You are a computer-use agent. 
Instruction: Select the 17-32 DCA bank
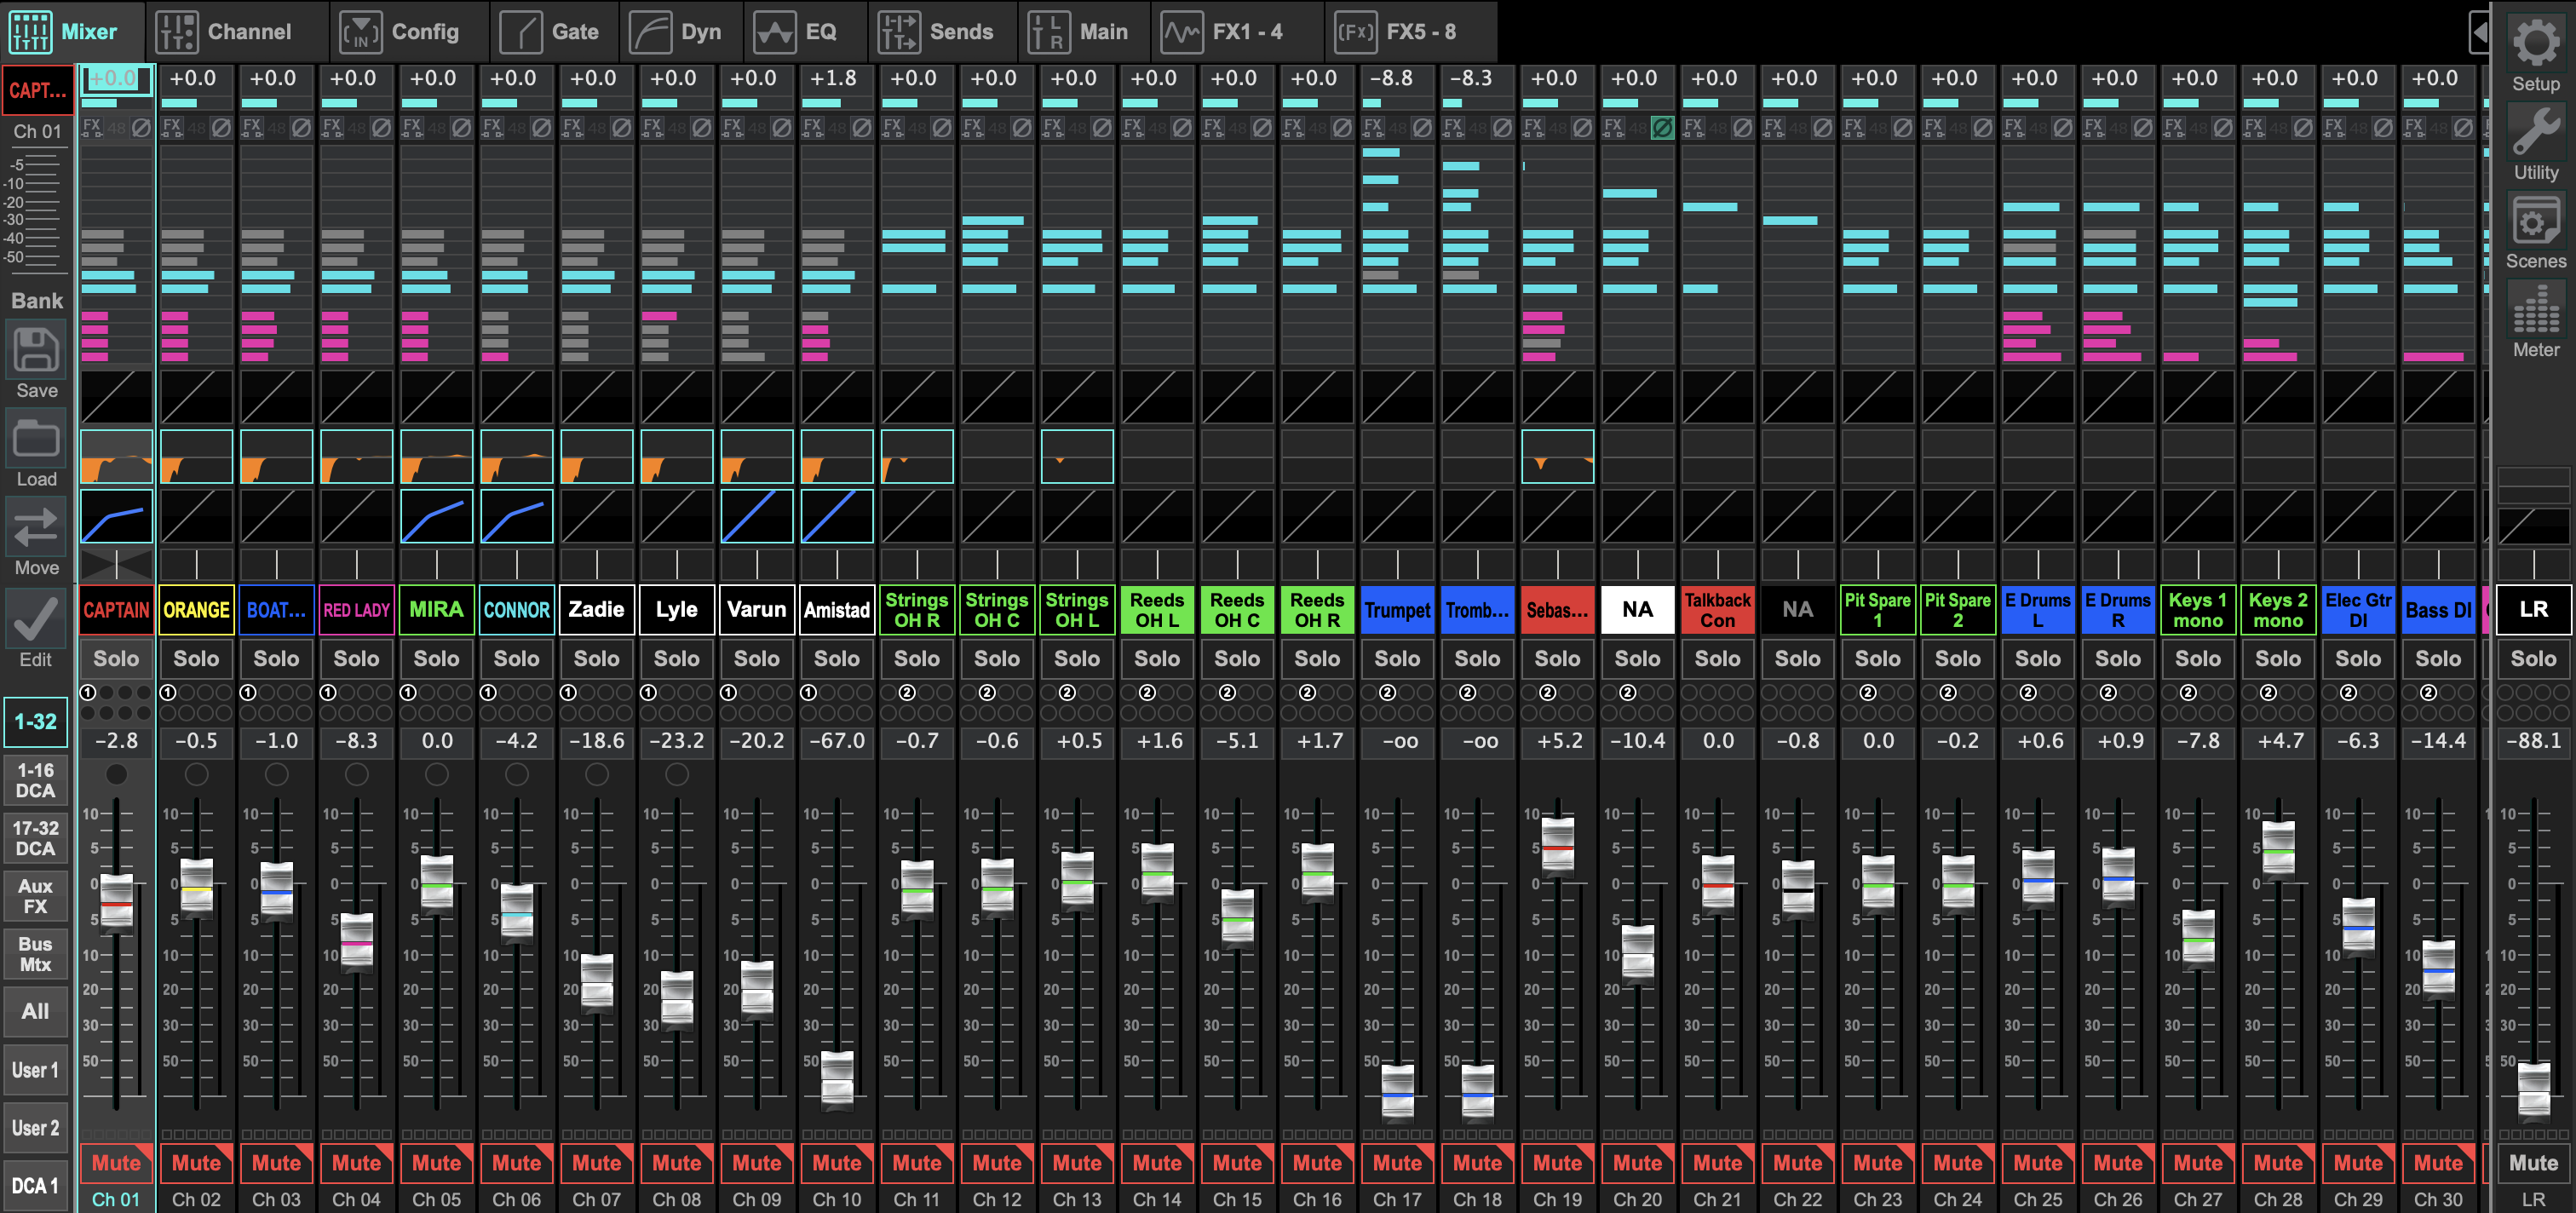coord(35,837)
